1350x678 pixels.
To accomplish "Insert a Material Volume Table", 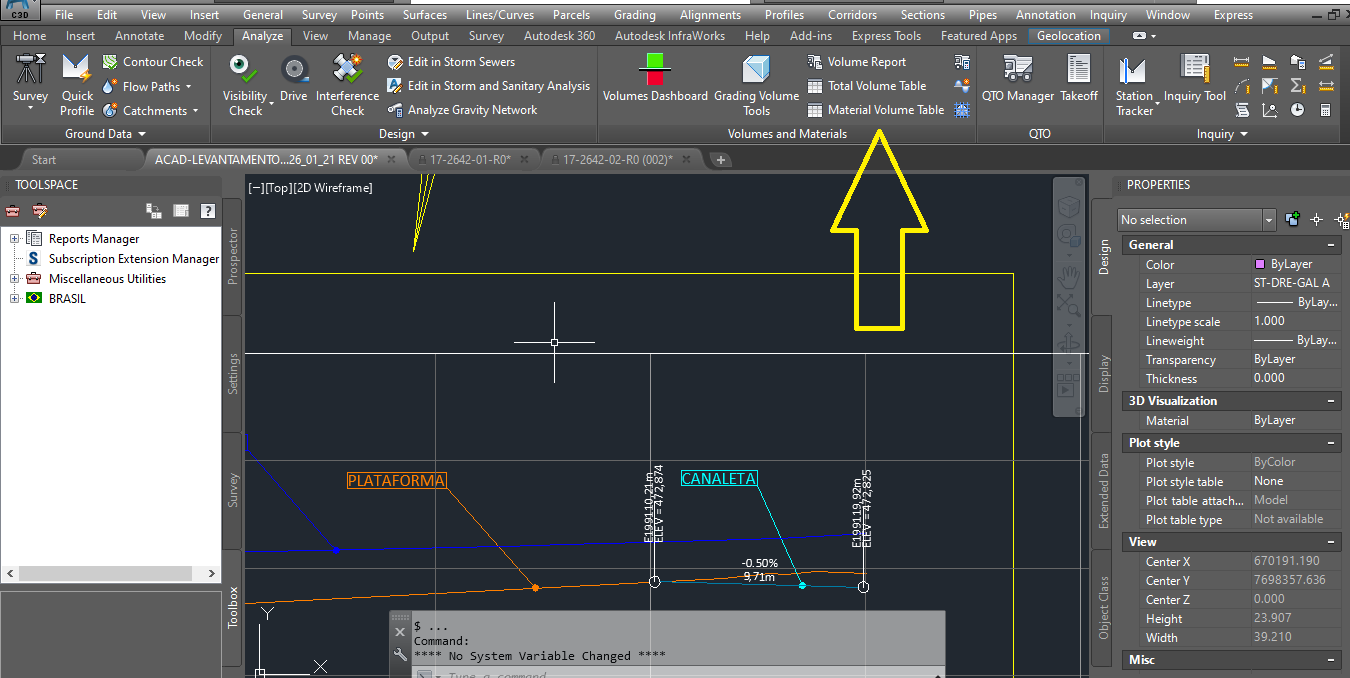I will click(x=875, y=110).
